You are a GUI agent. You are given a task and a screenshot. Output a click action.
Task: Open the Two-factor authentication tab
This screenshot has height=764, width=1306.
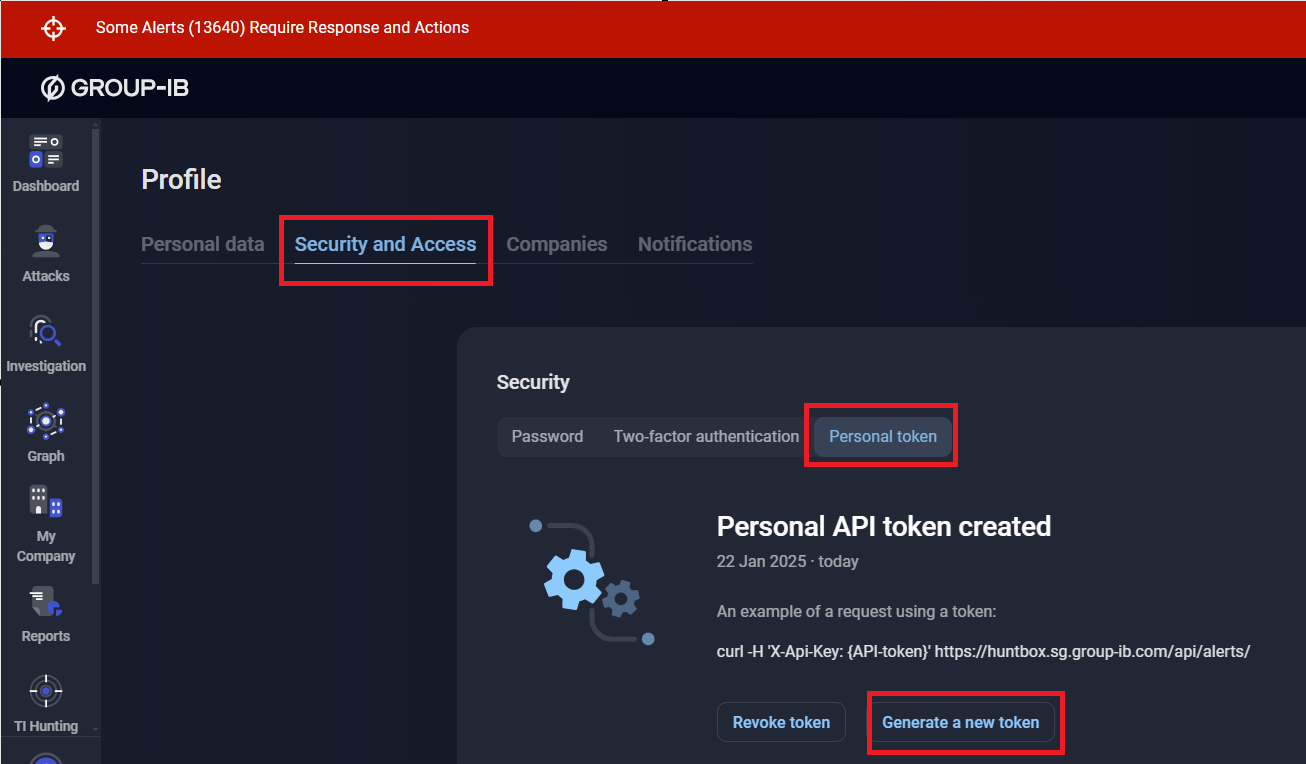(706, 436)
